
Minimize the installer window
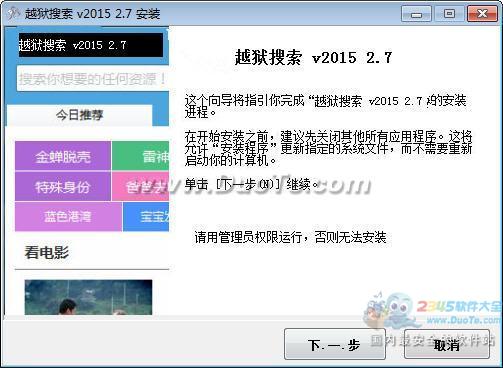pyautogui.click(x=416, y=14)
